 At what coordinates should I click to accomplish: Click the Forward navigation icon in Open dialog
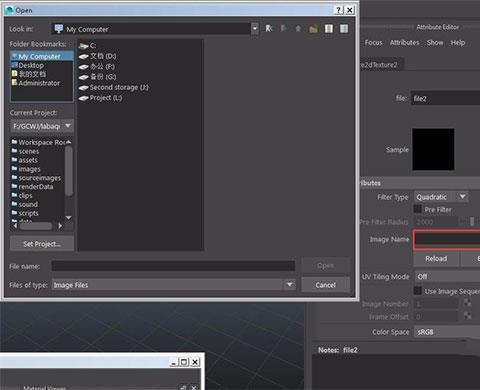(284, 29)
